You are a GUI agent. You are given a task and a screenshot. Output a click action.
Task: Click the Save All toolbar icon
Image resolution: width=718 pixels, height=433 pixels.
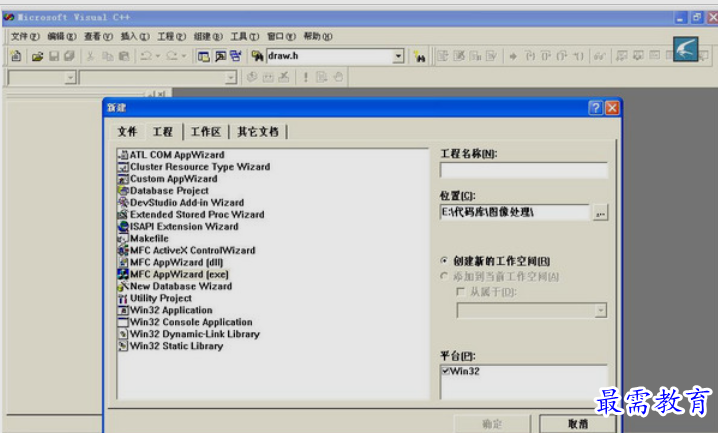69,56
